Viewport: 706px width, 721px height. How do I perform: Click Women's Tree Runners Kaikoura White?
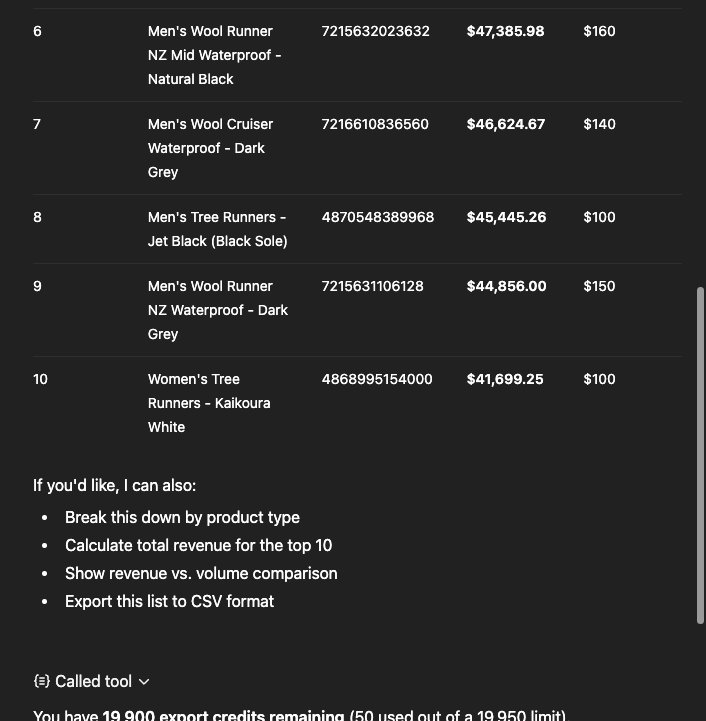(x=209, y=403)
